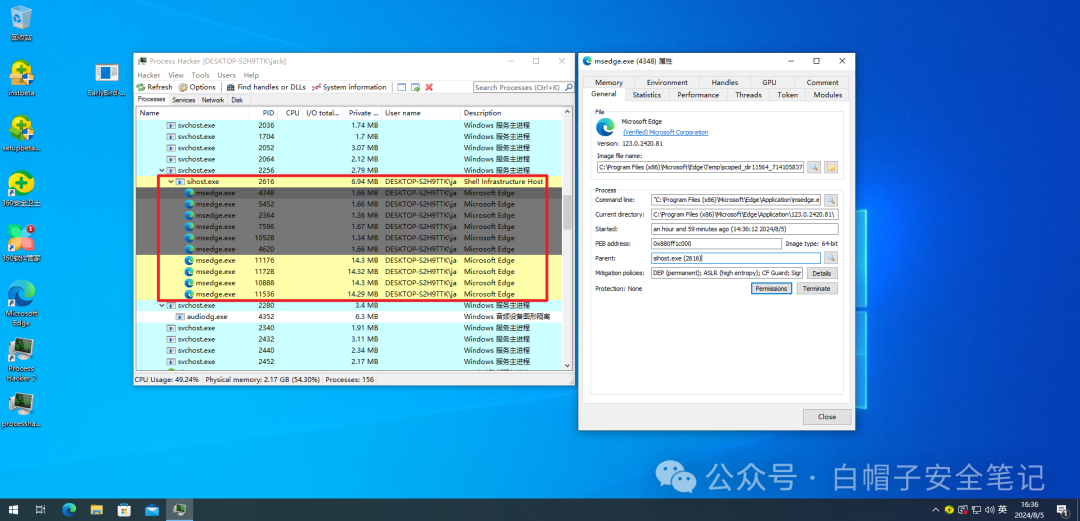Click the Permissions button

tap(771, 289)
